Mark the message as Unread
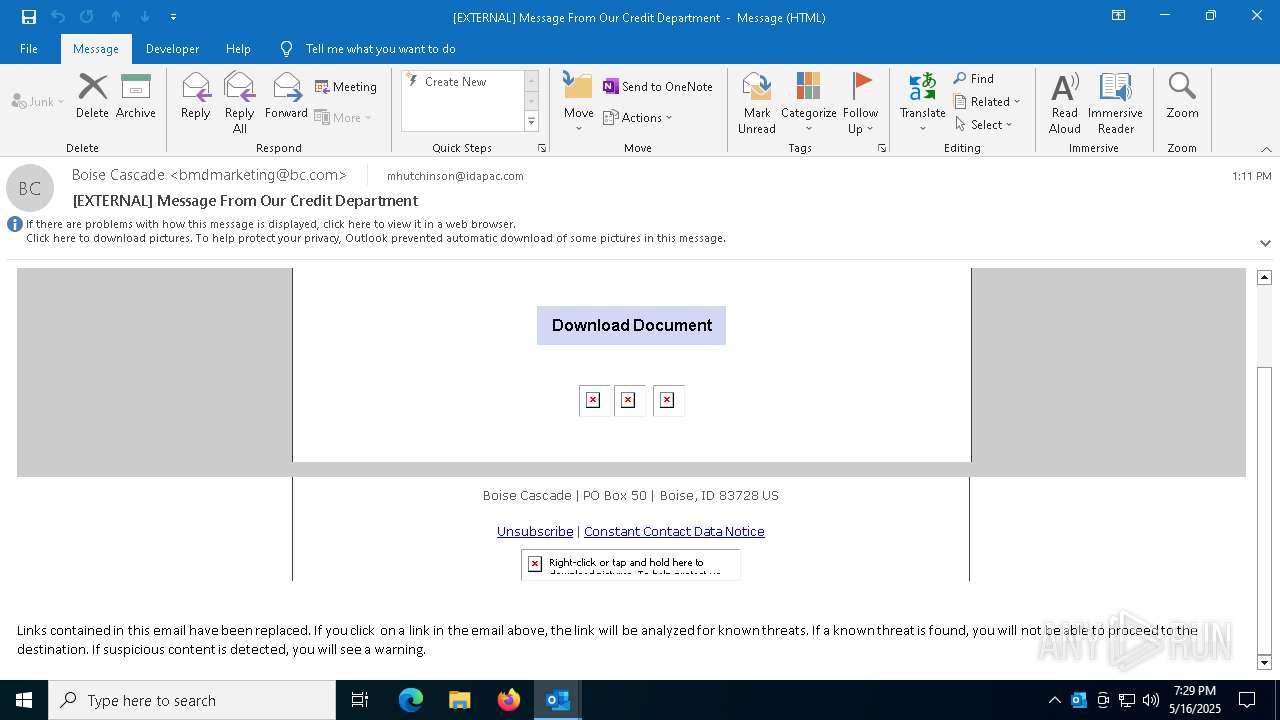Screen dimensions: 1280x720 (x=757, y=102)
